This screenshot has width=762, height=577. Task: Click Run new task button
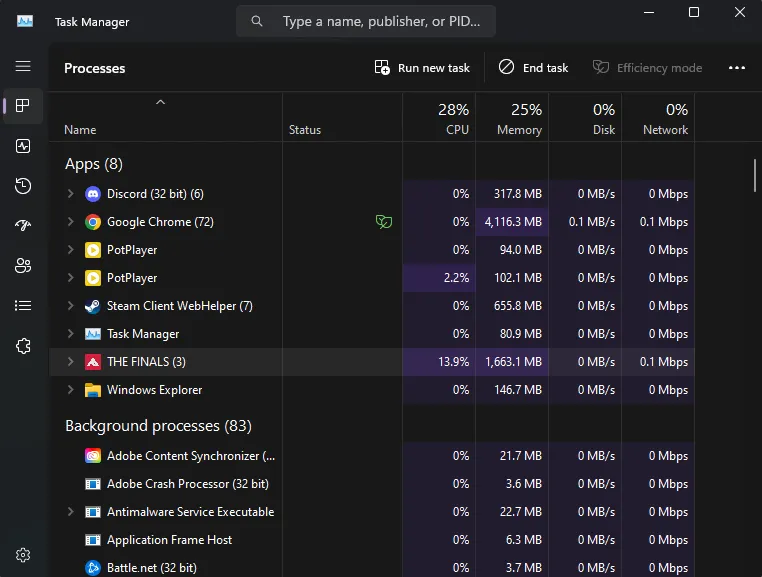422,68
